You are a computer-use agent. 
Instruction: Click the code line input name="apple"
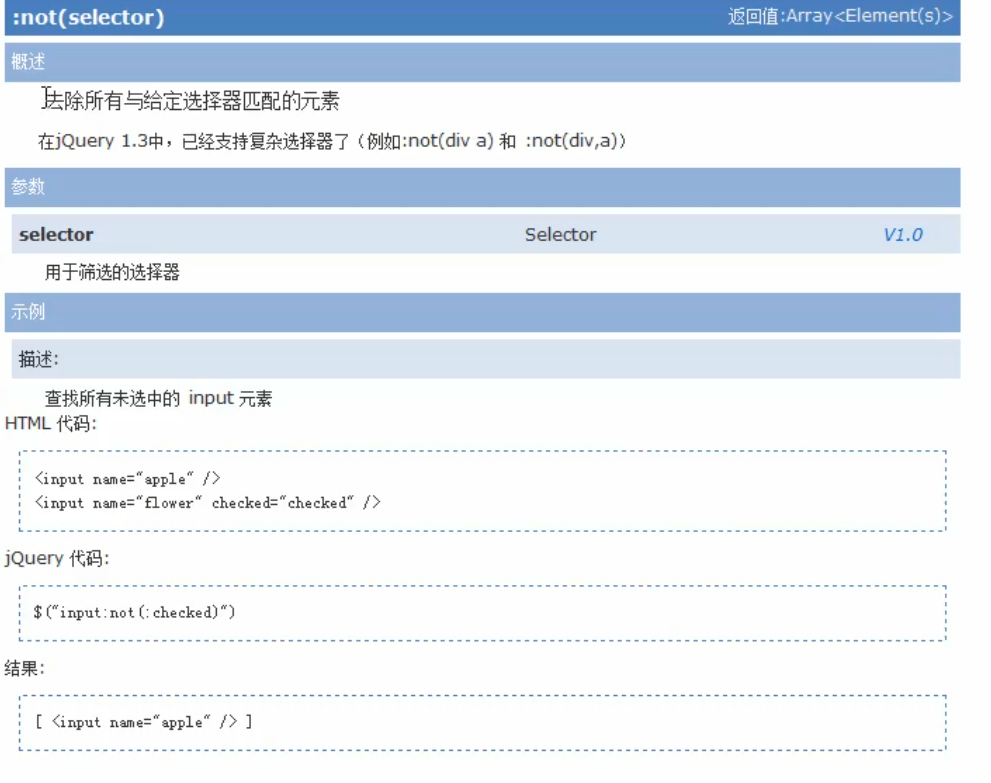[x=128, y=479]
